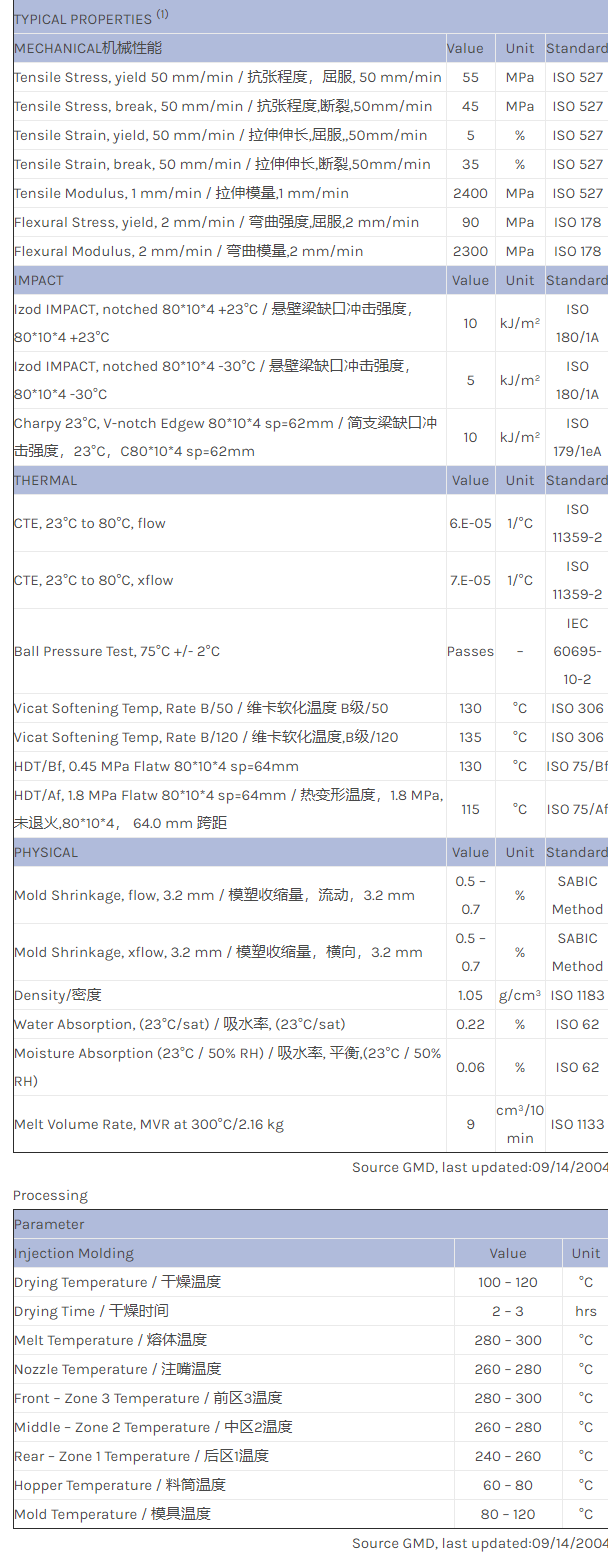The height and width of the screenshot is (1554, 608).
Task: Click the ISO 1183 standard cell
Action: pos(577,995)
